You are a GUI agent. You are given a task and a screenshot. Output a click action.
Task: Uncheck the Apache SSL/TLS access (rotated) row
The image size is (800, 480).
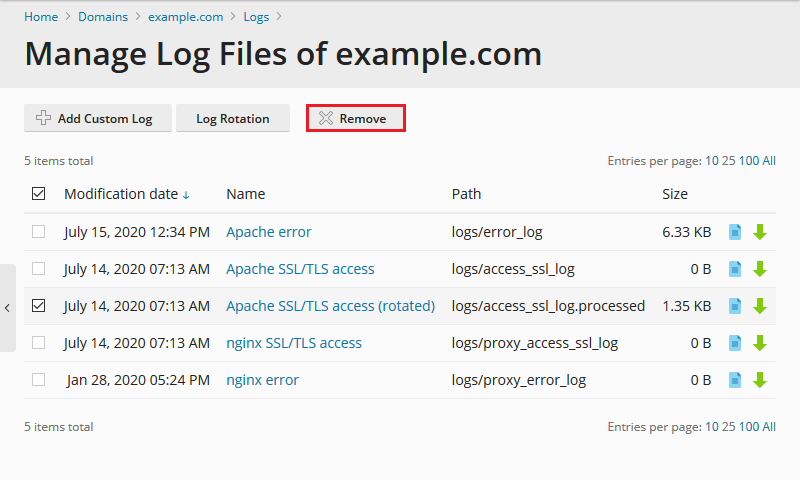39,306
